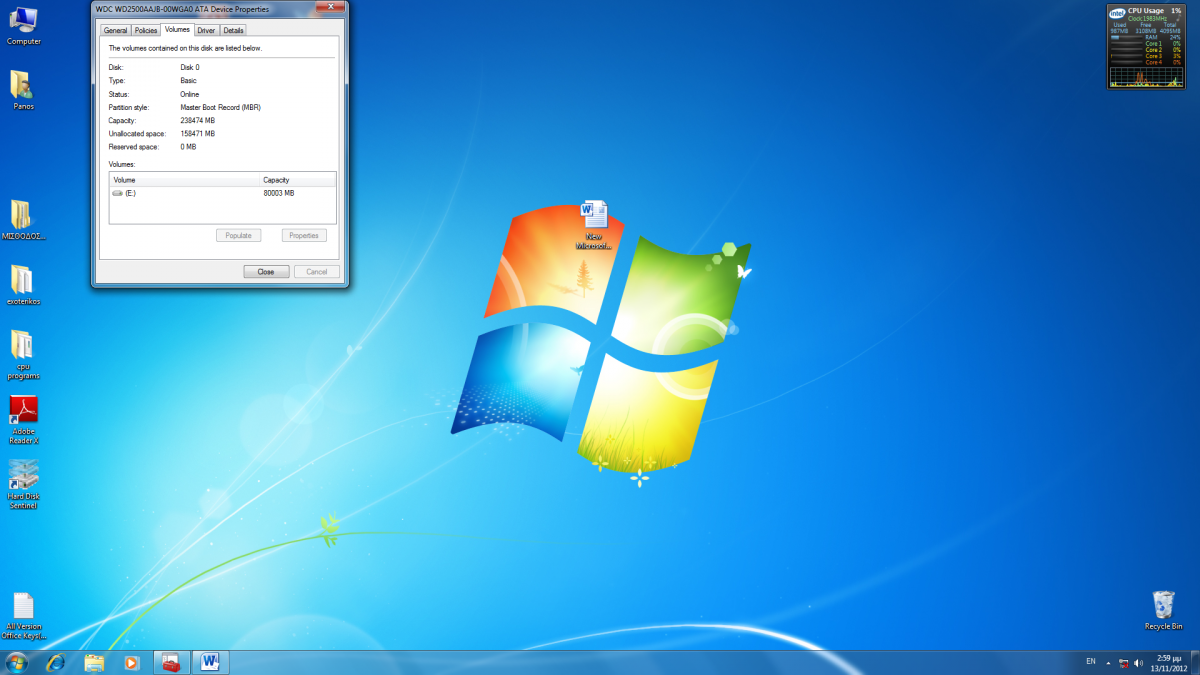This screenshot has width=1200, height=675.
Task: Click the 238474 MB capacity value
Action: (198, 120)
